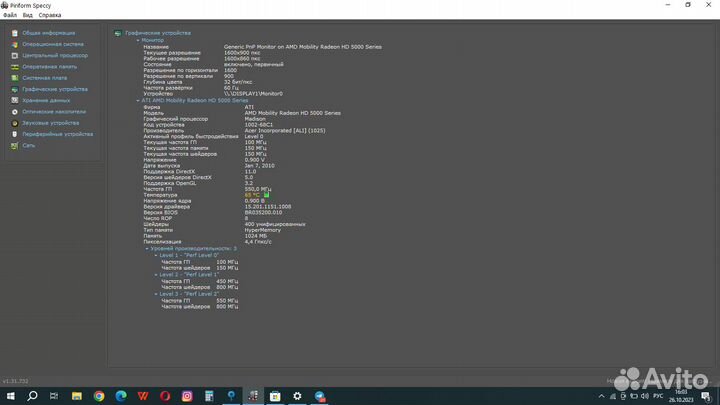Collapse Уровней производительности: 3 node
Image resolution: width=720 pixels, height=405 pixels.
tap(147, 248)
